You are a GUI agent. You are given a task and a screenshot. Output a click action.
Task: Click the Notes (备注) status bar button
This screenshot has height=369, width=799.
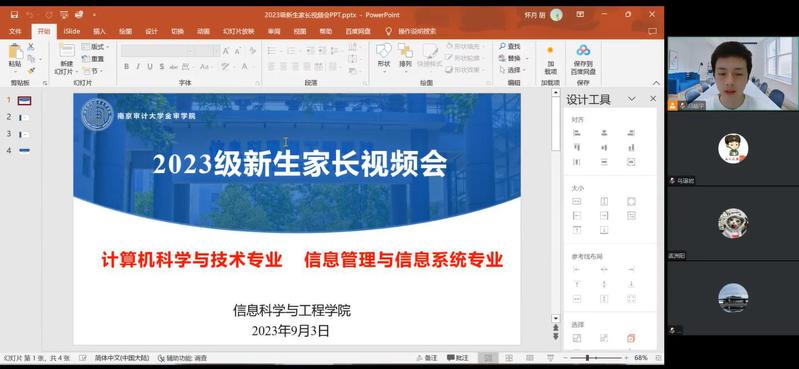tap(427, 358)
